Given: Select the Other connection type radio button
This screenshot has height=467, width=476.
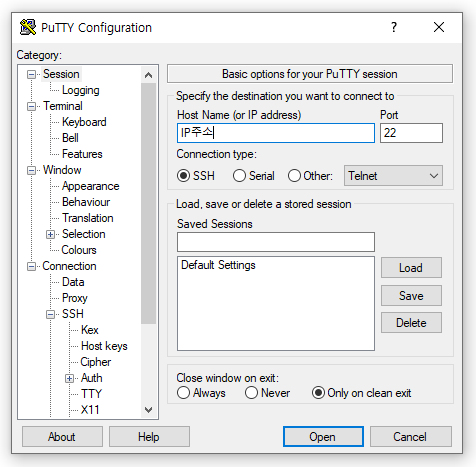Looking at the screenshot, I should click(x=294, y=176).
